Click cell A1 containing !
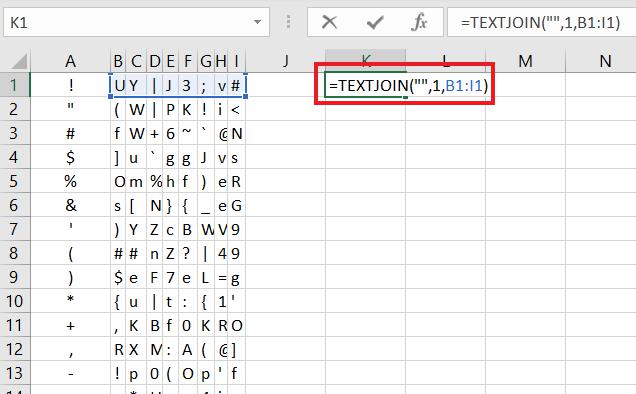Viewport: 636px width, 394px height. click(70, 85)
